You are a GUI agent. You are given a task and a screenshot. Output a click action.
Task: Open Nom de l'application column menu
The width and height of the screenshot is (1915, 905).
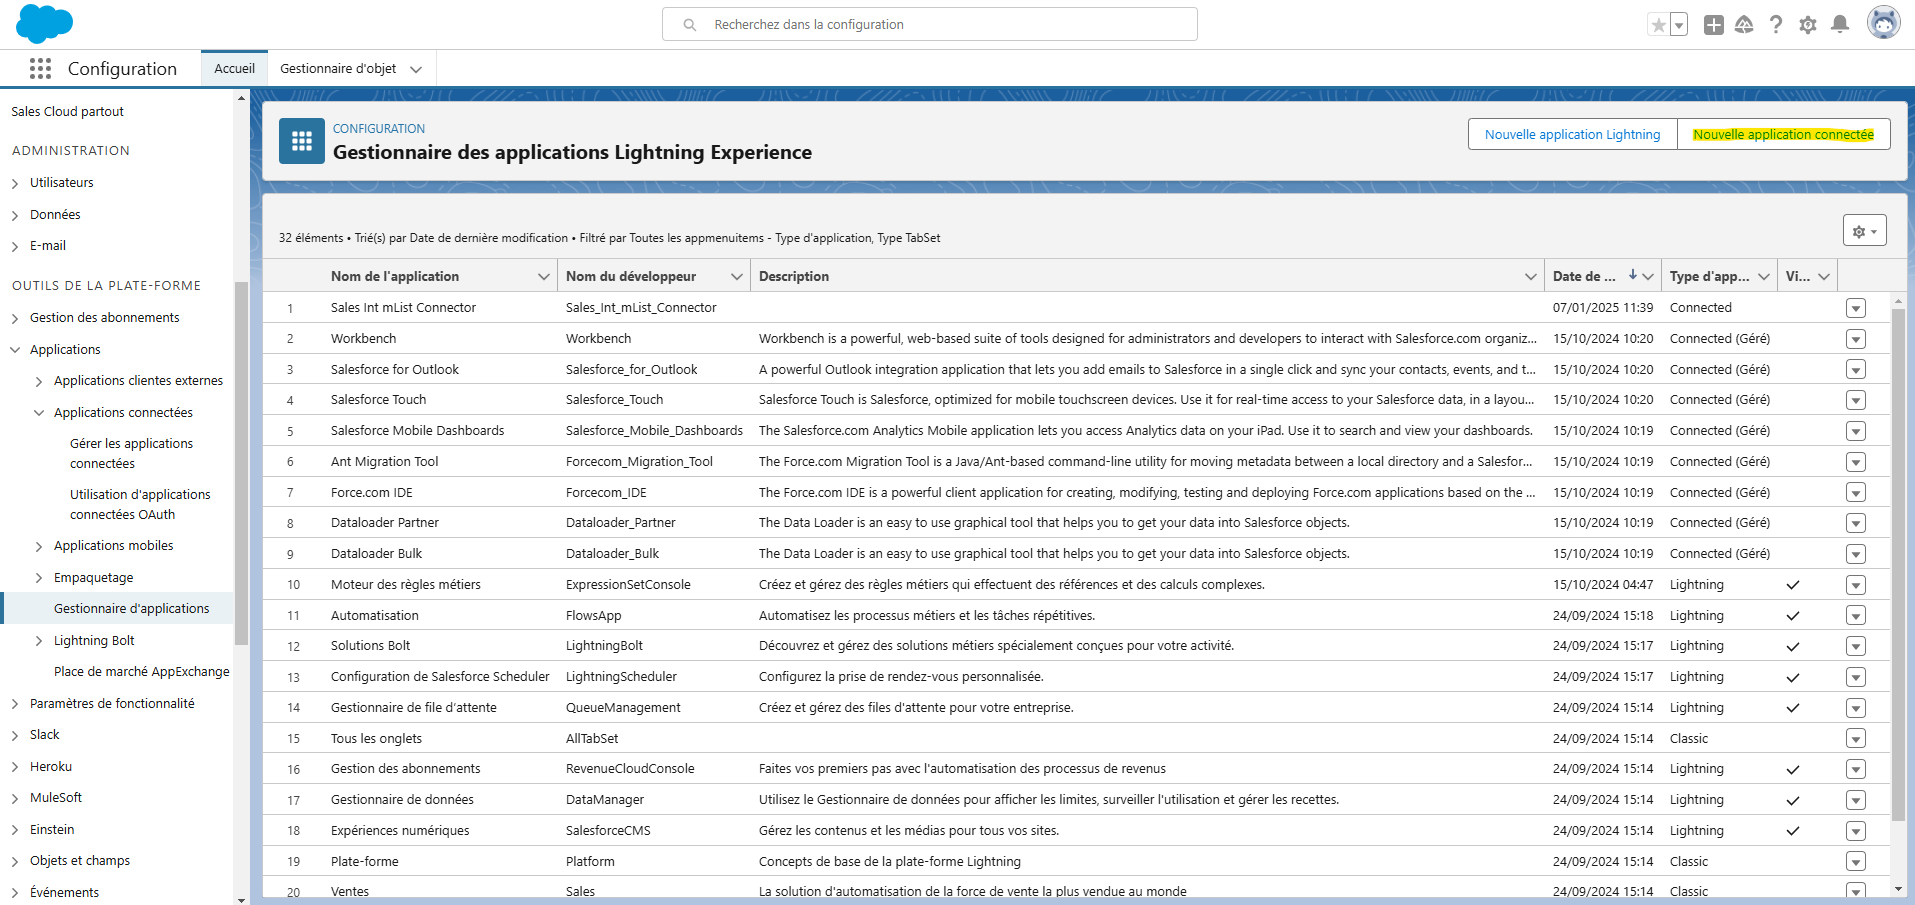544,277
